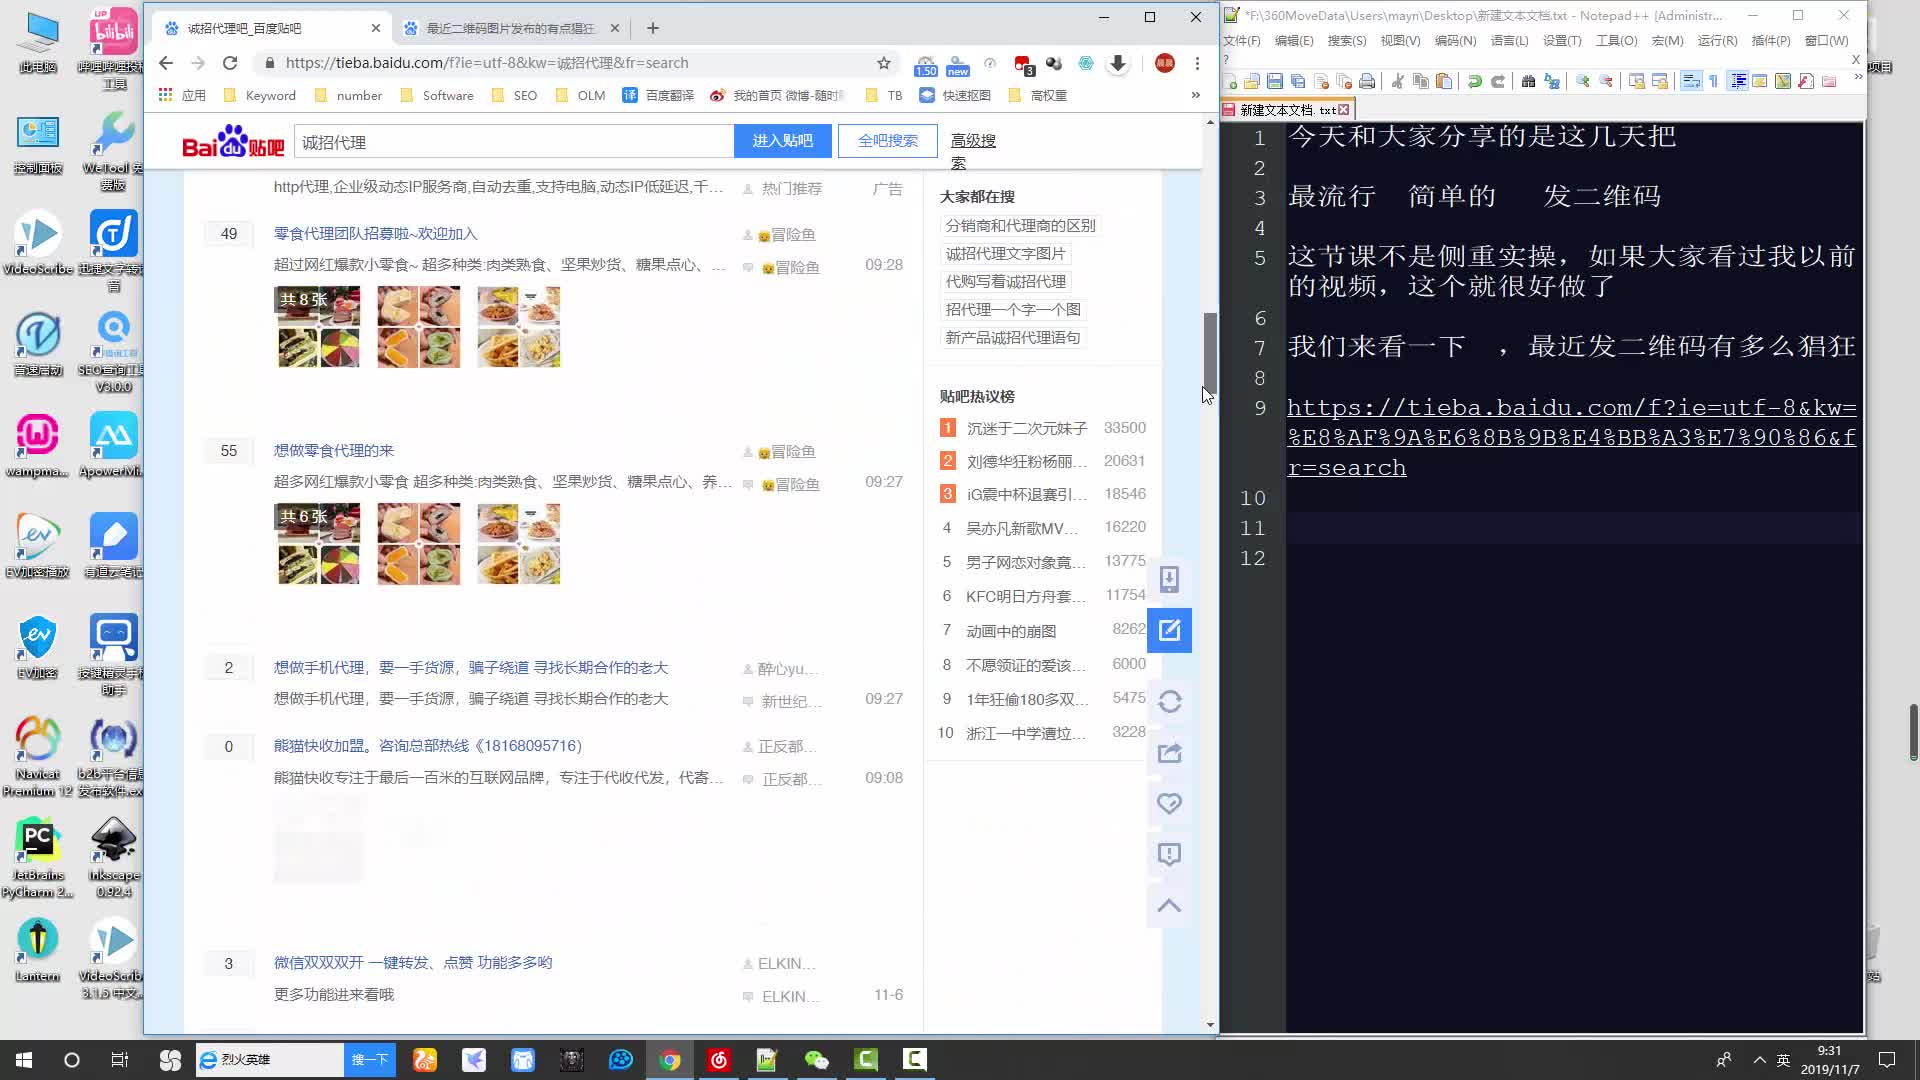Click the Tieba search input field

[x=514, y=142]
